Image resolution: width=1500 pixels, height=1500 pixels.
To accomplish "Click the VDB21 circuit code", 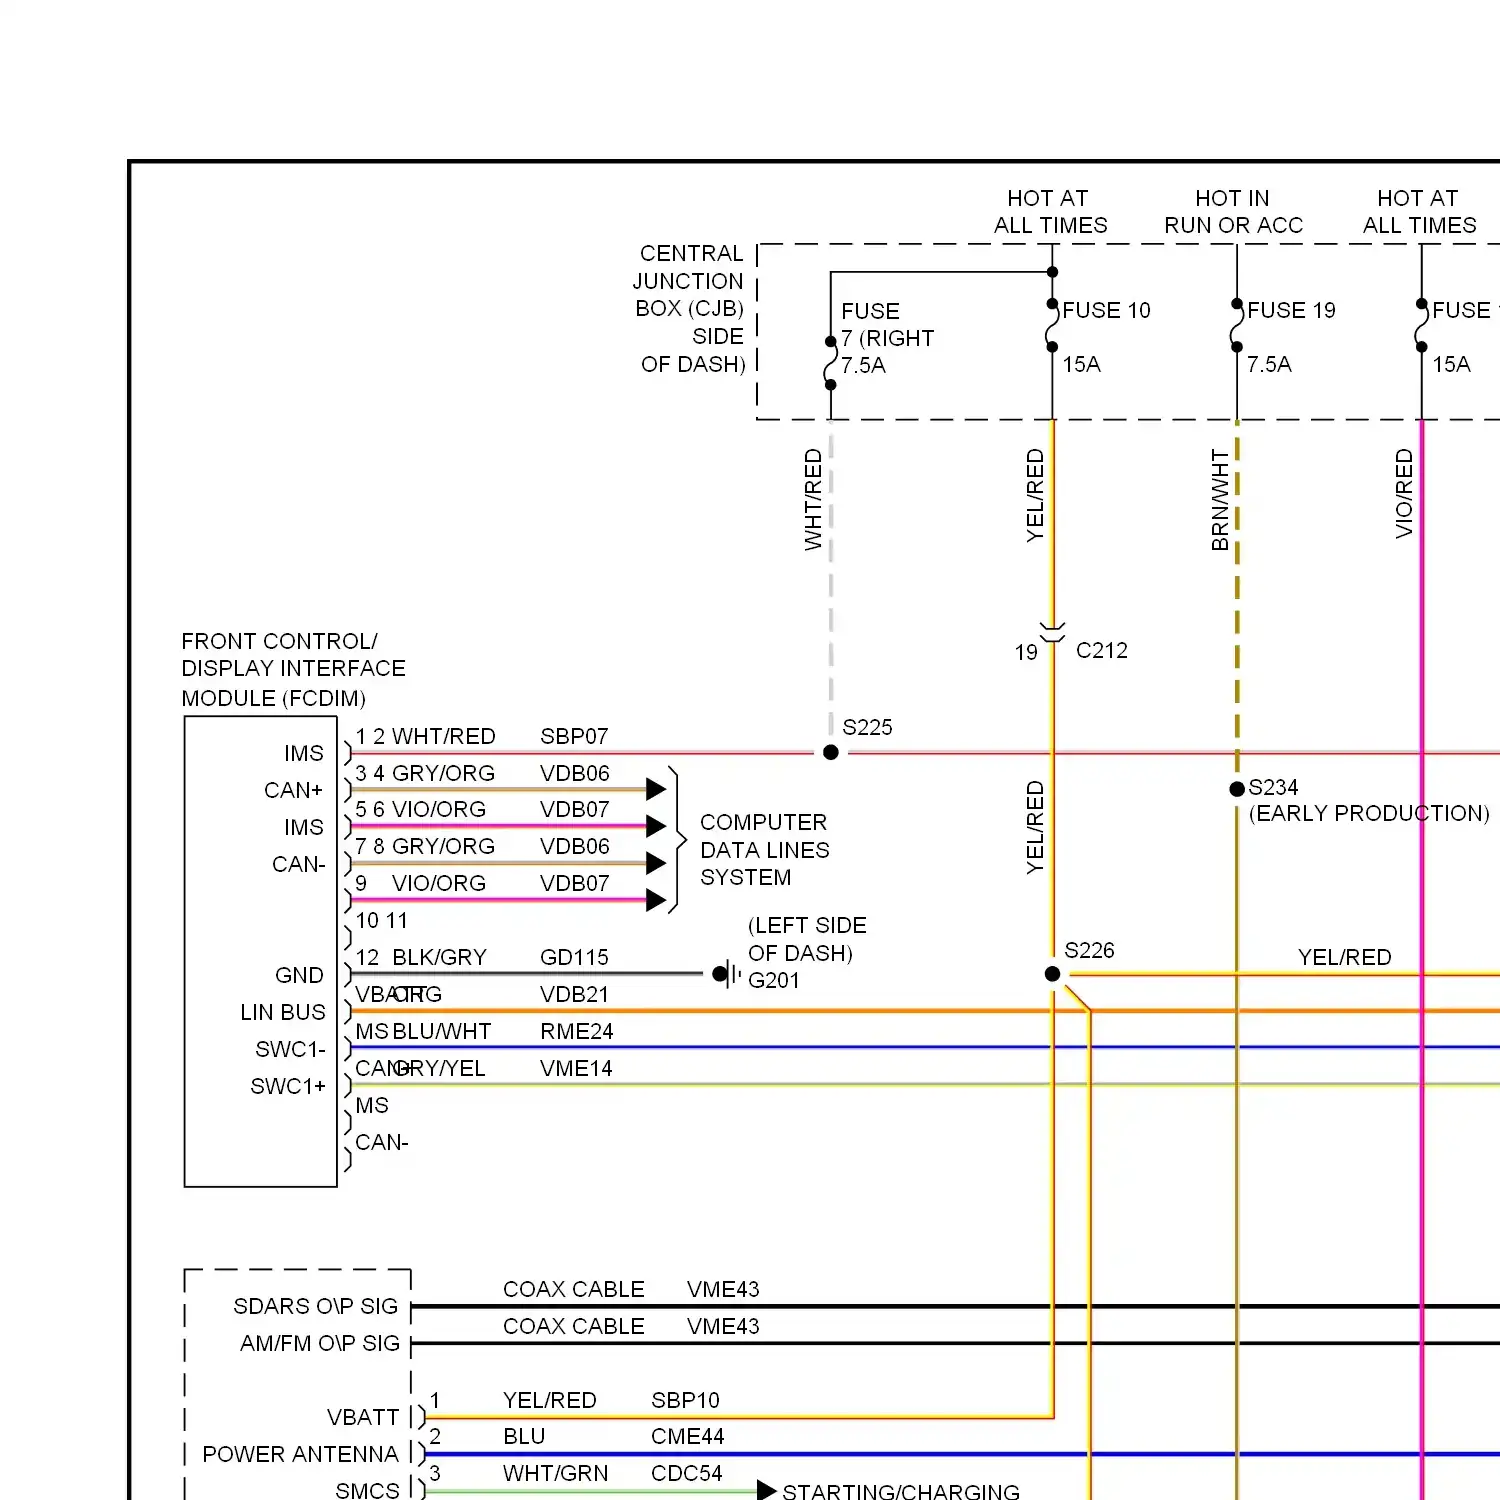I will pos(574,994).
